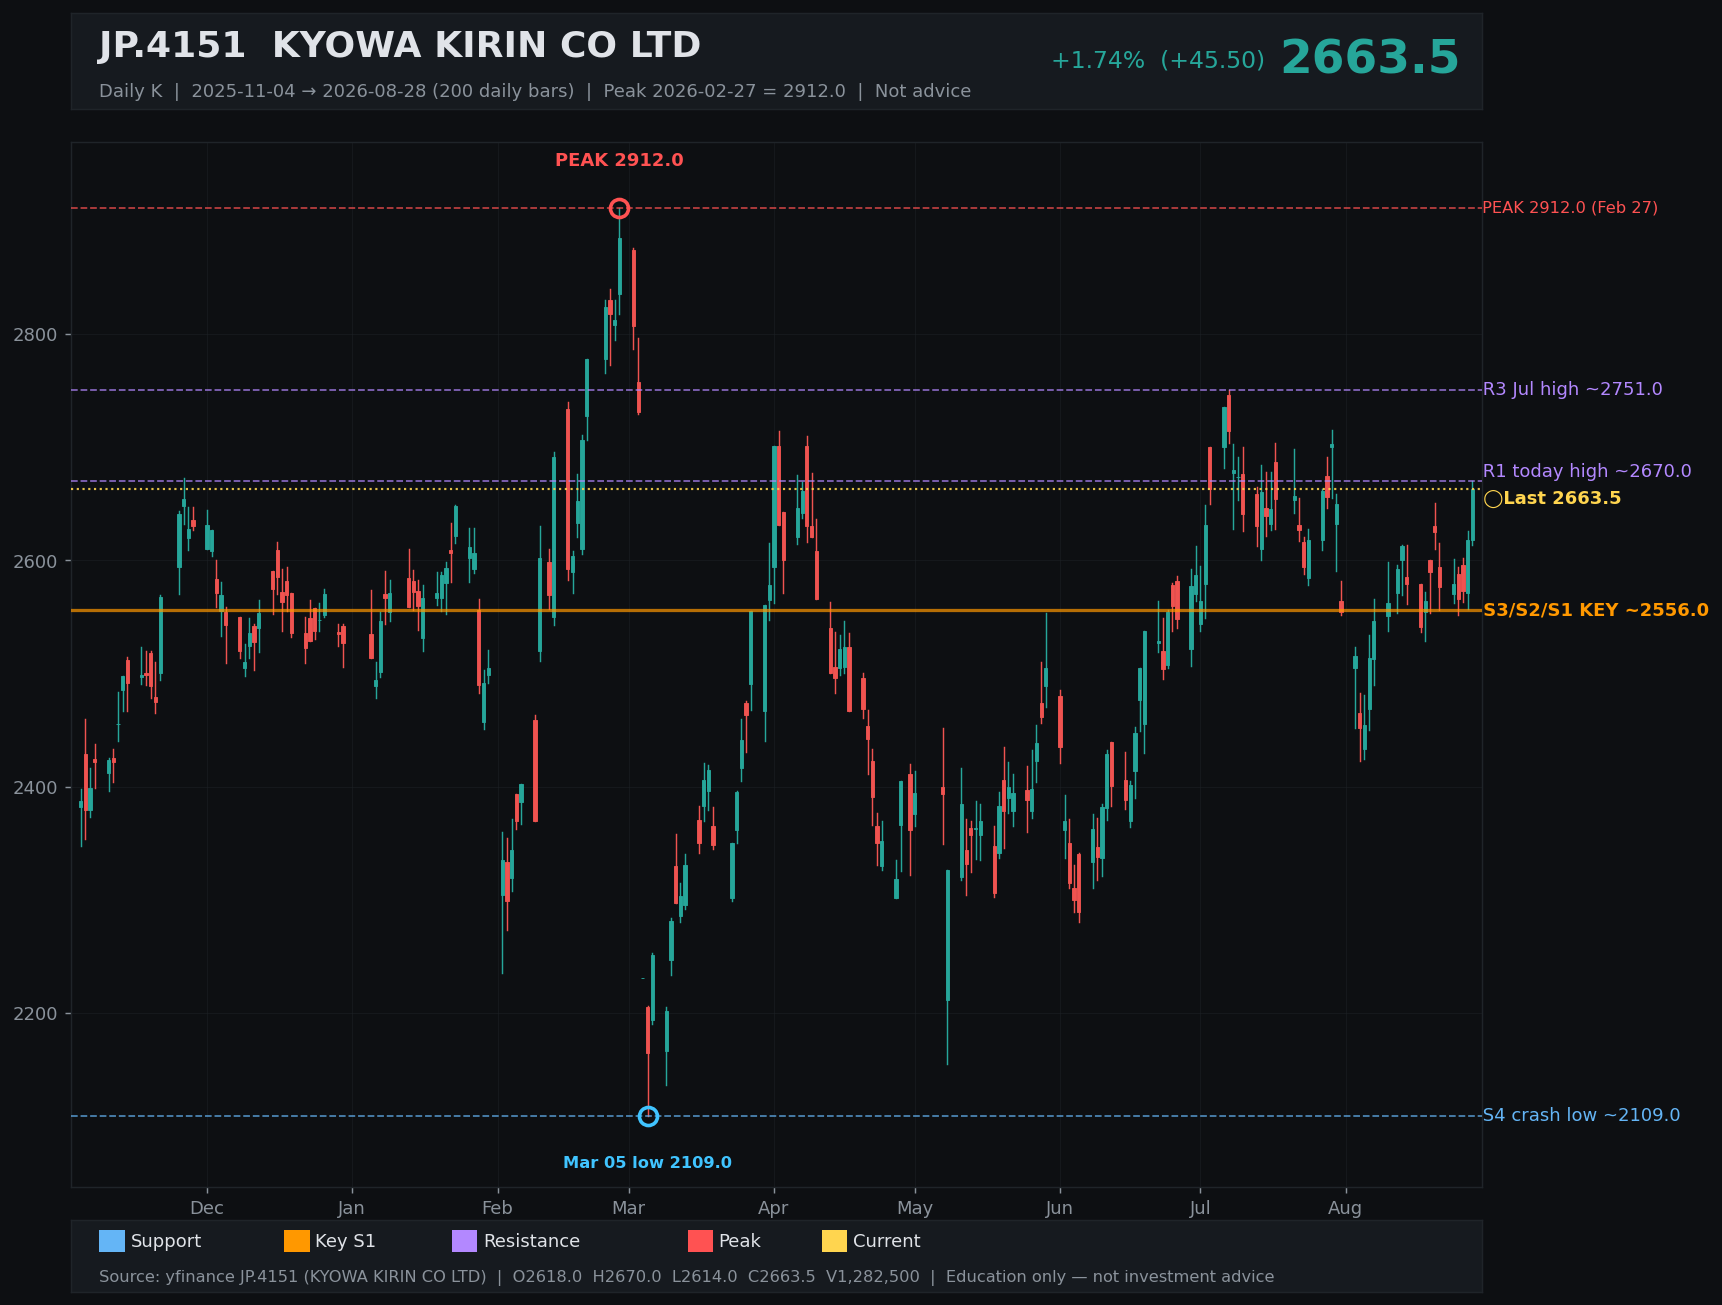Viewport: 1722px width, 1305px height.
Task: Select the Jun x-axis month label
Action: coord(1059,1208)
